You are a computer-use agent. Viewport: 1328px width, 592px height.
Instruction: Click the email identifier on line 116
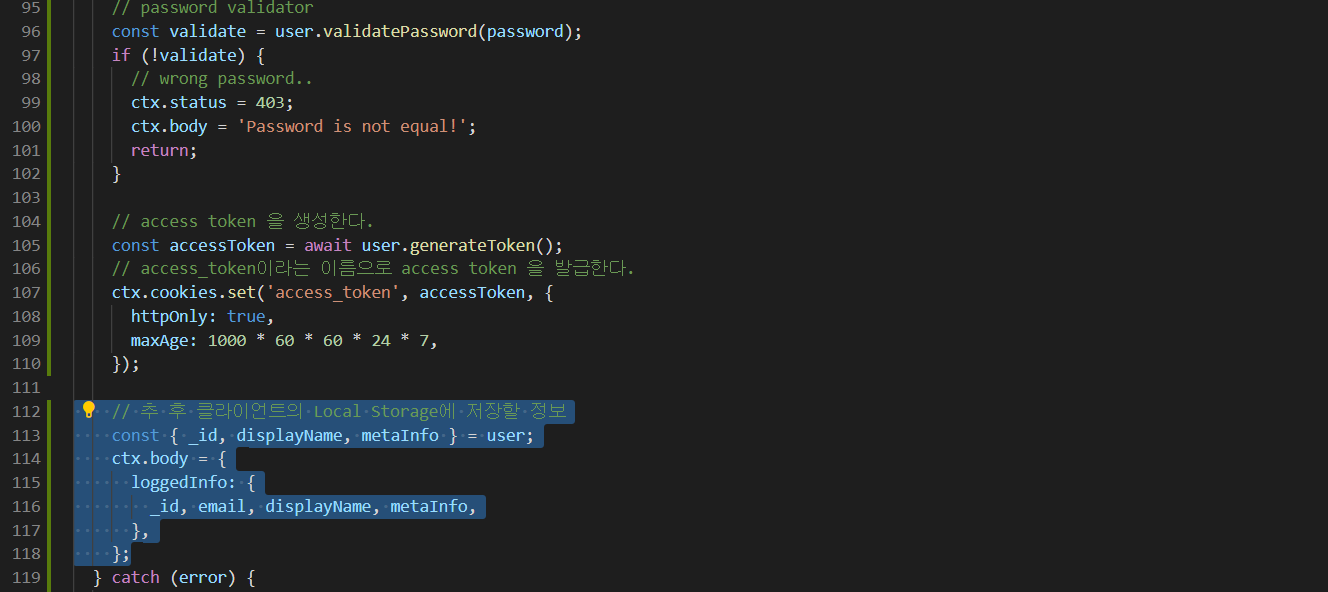222,506
